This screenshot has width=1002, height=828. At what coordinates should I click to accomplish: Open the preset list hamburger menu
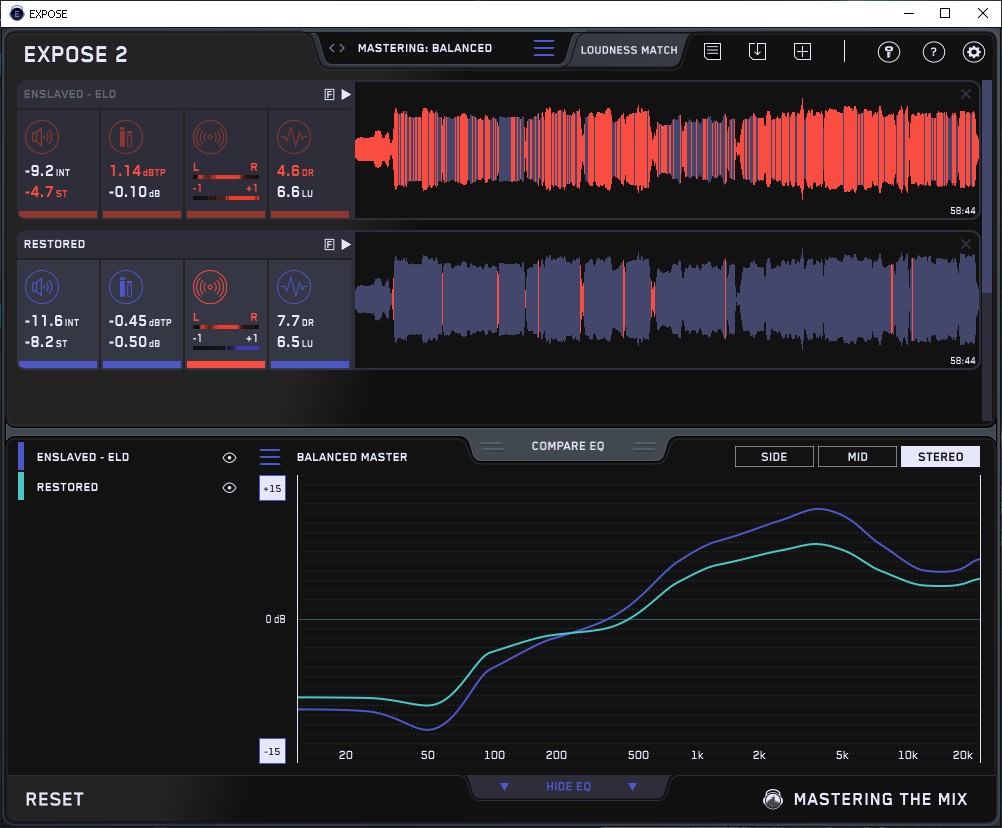(x=544, y=48)
